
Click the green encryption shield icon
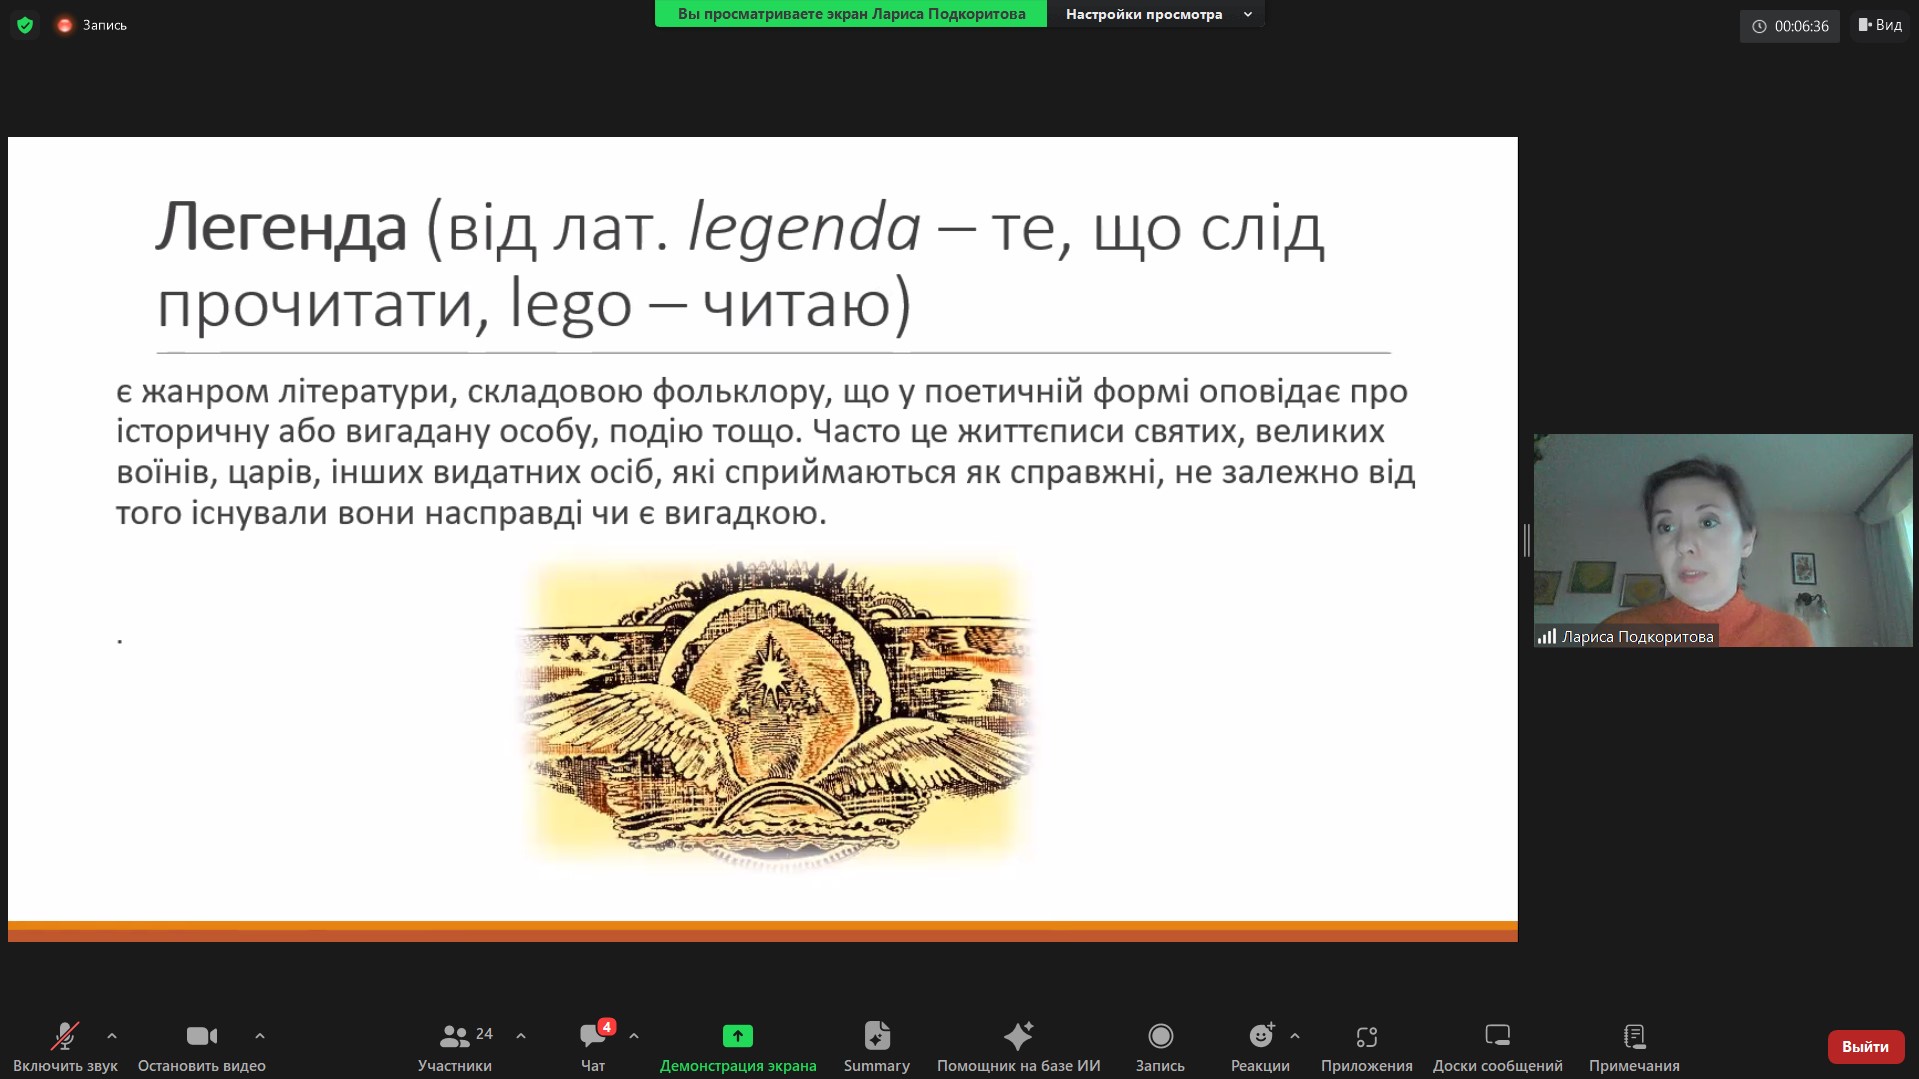pos(25,25)
